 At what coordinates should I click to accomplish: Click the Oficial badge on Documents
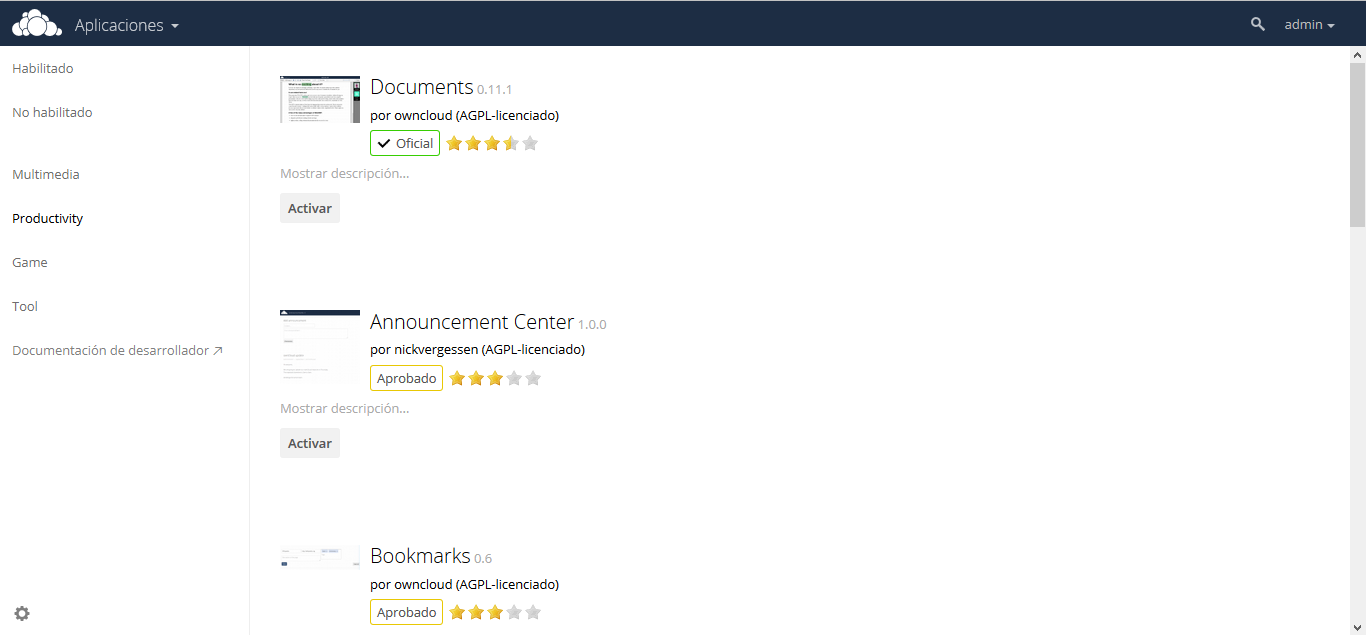tap(405, 143)
